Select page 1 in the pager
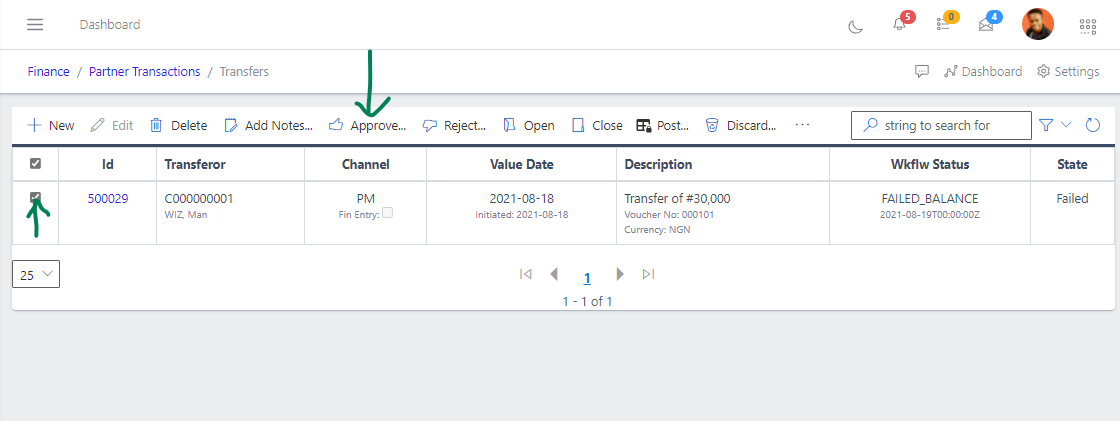1120x421 pixels. coord(587,279)
